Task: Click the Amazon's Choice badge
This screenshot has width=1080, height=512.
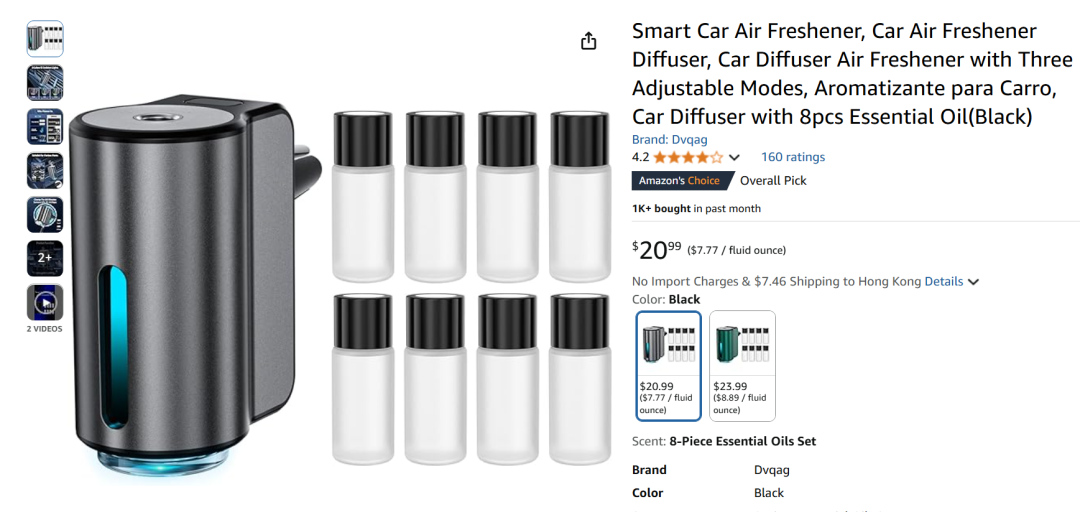Action: click(679, 181)
